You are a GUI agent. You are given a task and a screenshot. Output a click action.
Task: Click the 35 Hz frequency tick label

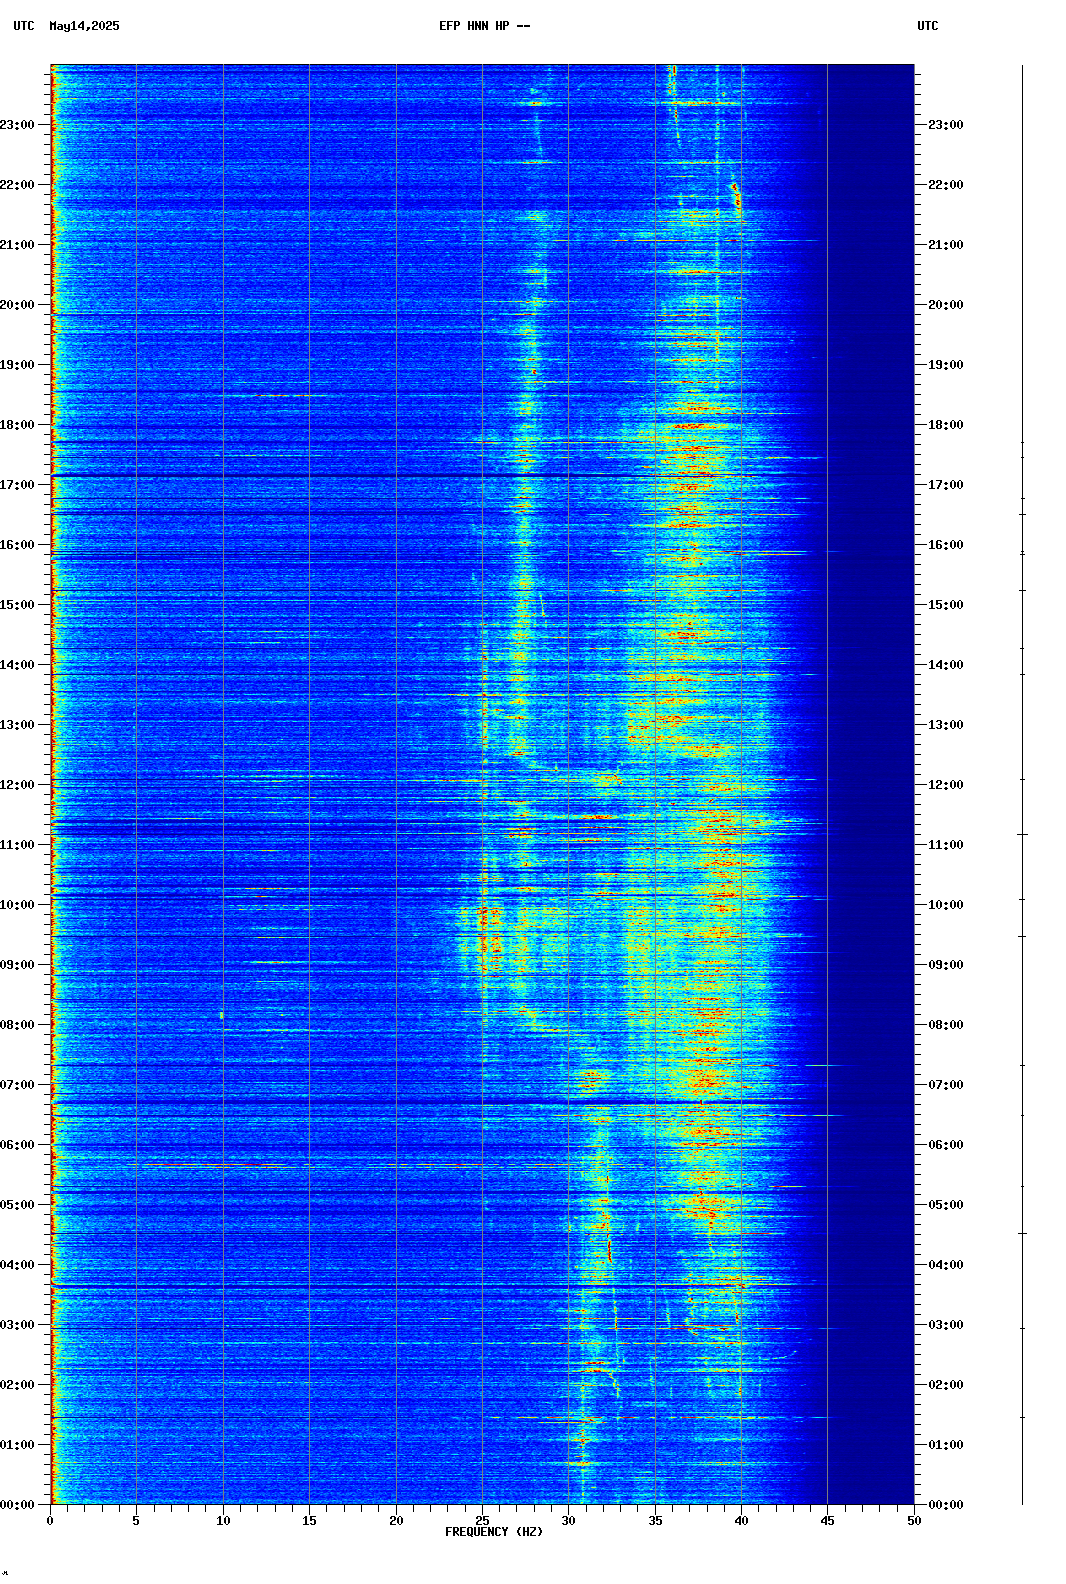pyautogui.click(x=655, y=1521)
